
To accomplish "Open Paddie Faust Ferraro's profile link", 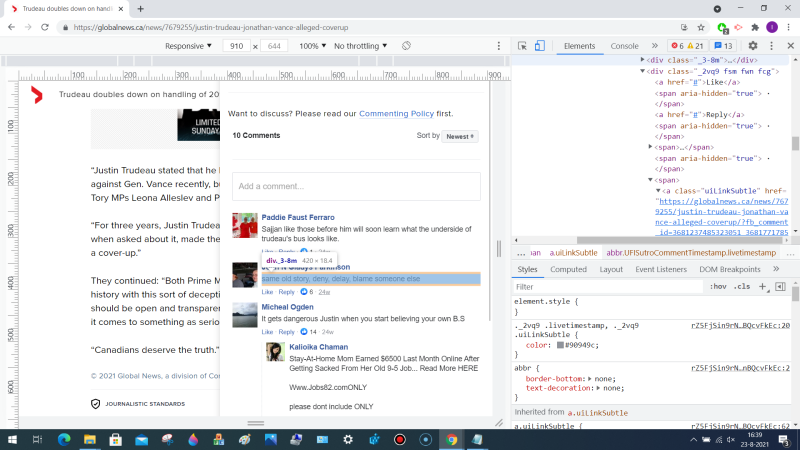I will tap(299, 217).
